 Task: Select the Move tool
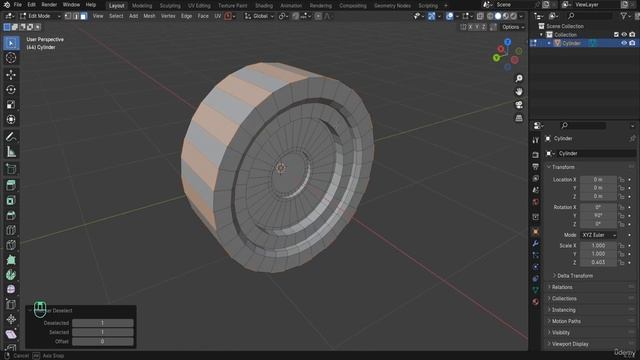pos(11,75)
